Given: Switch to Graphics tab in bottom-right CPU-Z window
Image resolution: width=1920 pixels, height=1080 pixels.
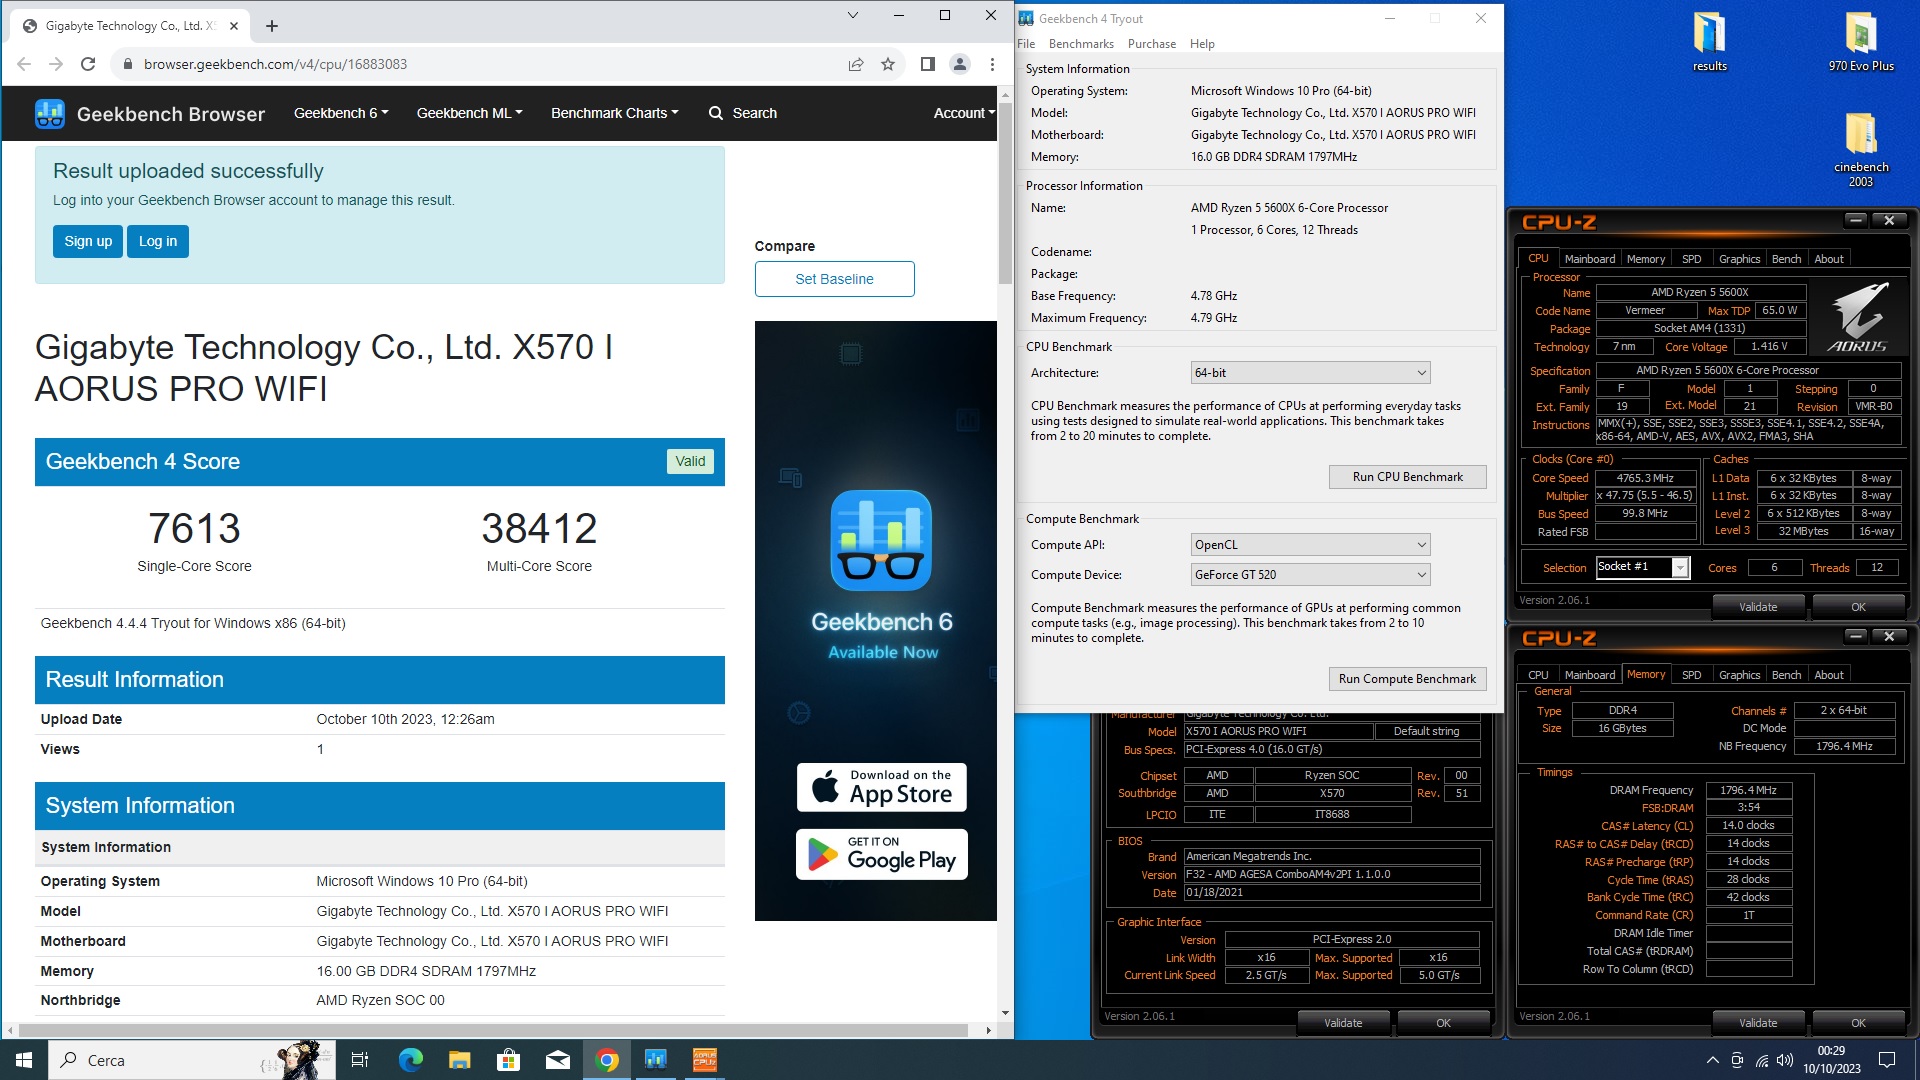Looking at the screenshot, I should (x=1739, y=675).
